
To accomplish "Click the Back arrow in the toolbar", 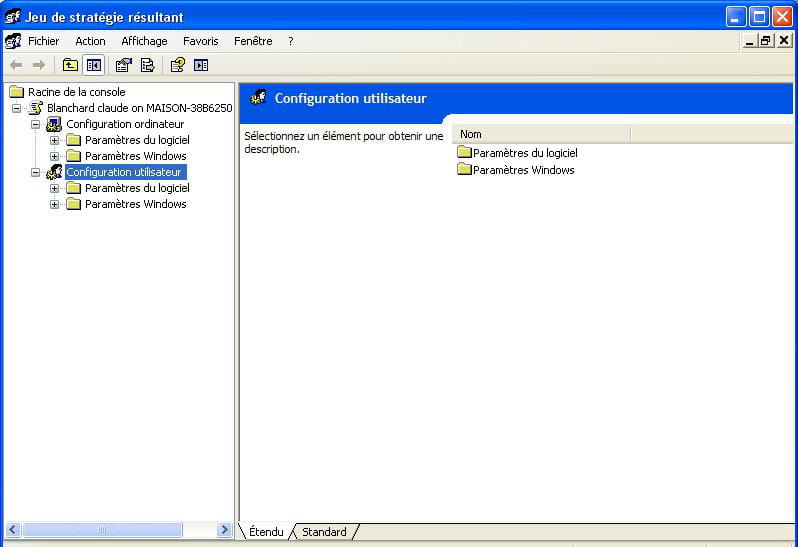I will point(16,65).
